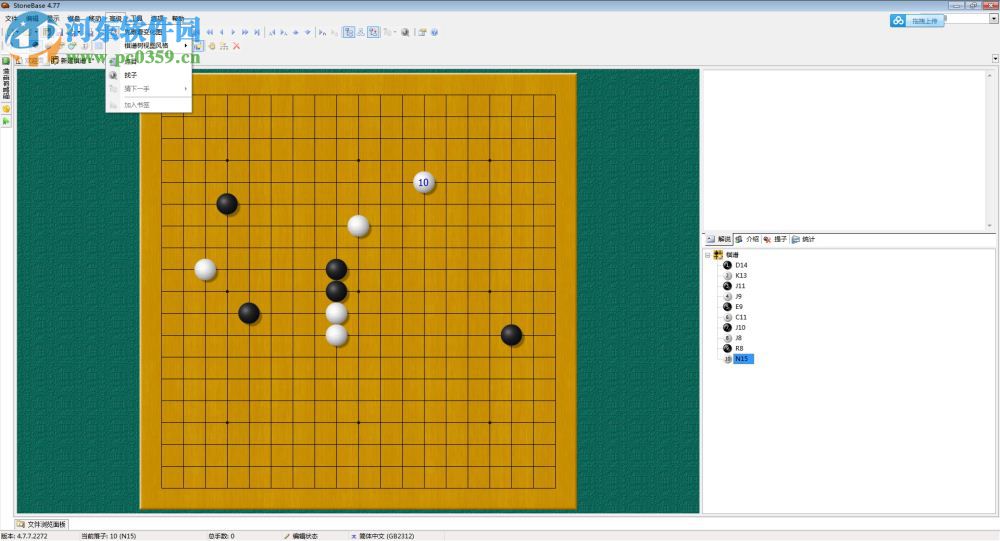Screen dimensions: 1000x541
Task: Click status text 简体中文 (GB2312)
Action: pos(386,537)
